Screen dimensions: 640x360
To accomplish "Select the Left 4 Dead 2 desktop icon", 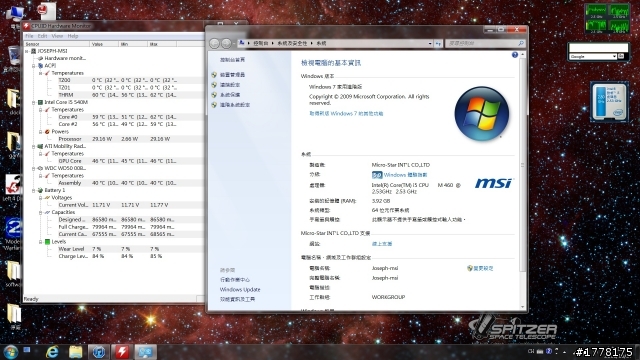I will tap(12, 190).
